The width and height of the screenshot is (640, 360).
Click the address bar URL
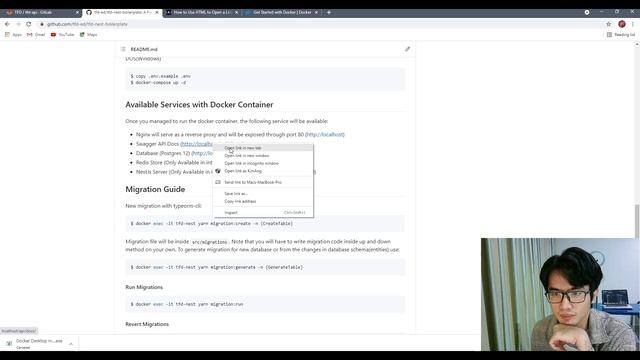(87, 24)
